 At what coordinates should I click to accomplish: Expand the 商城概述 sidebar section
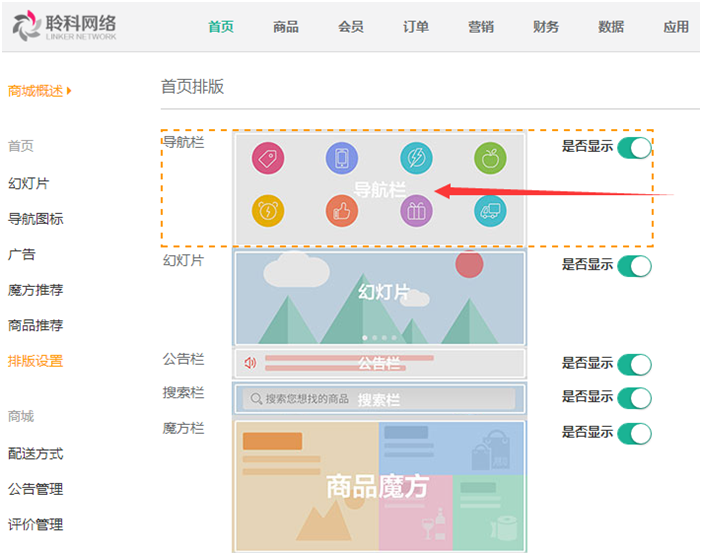[40, 91]
